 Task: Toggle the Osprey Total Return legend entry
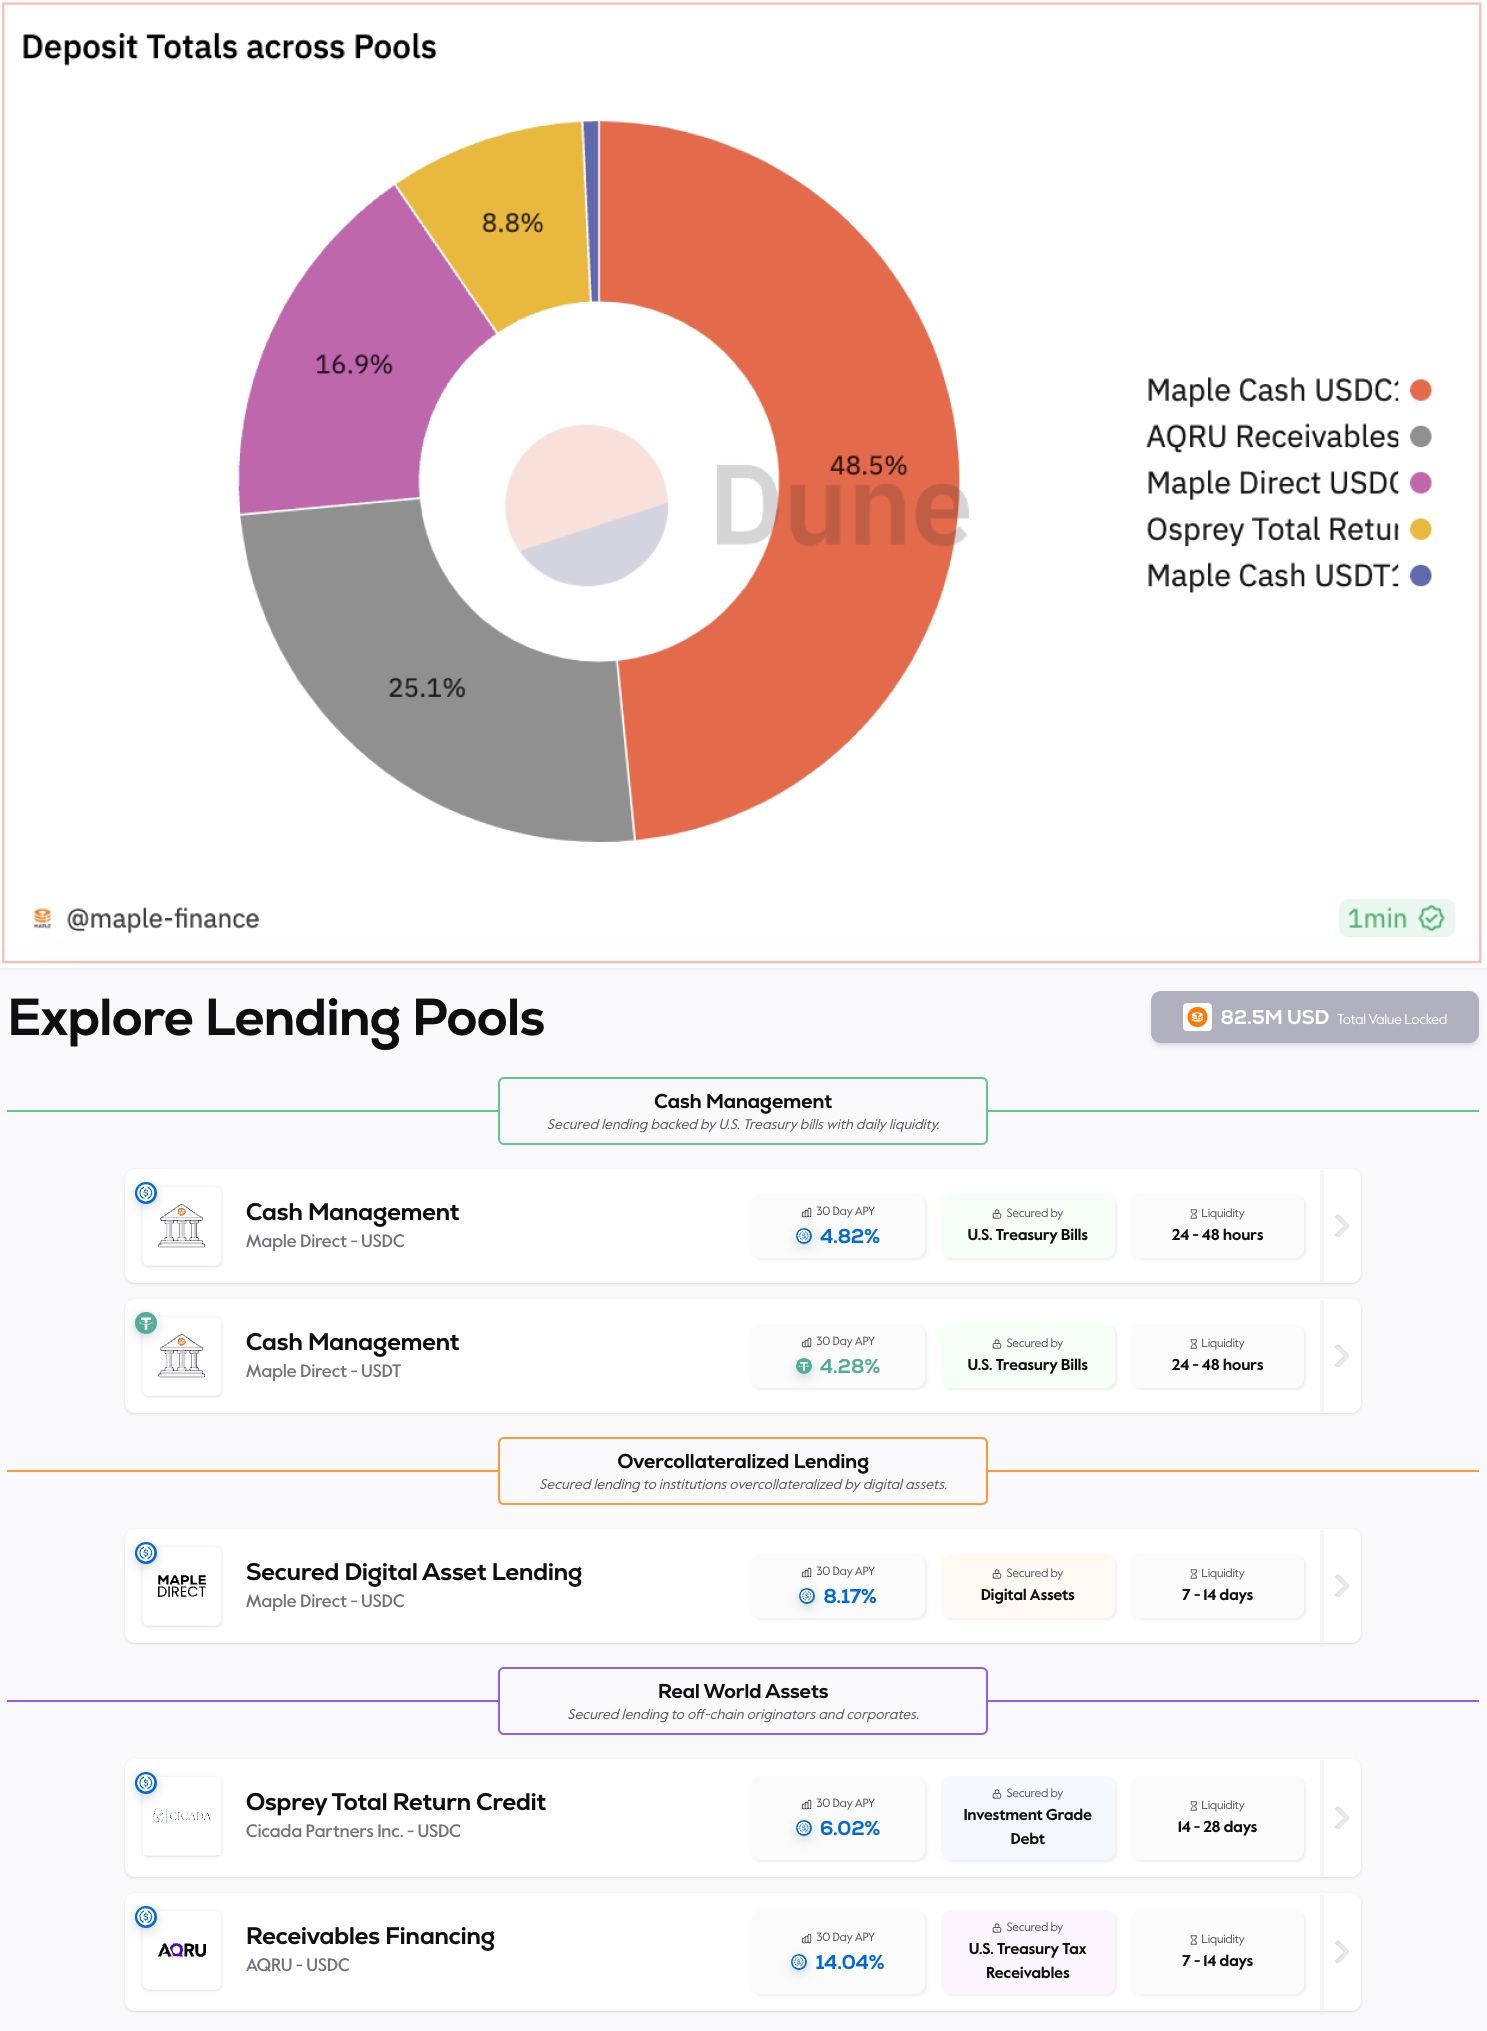1288,529
